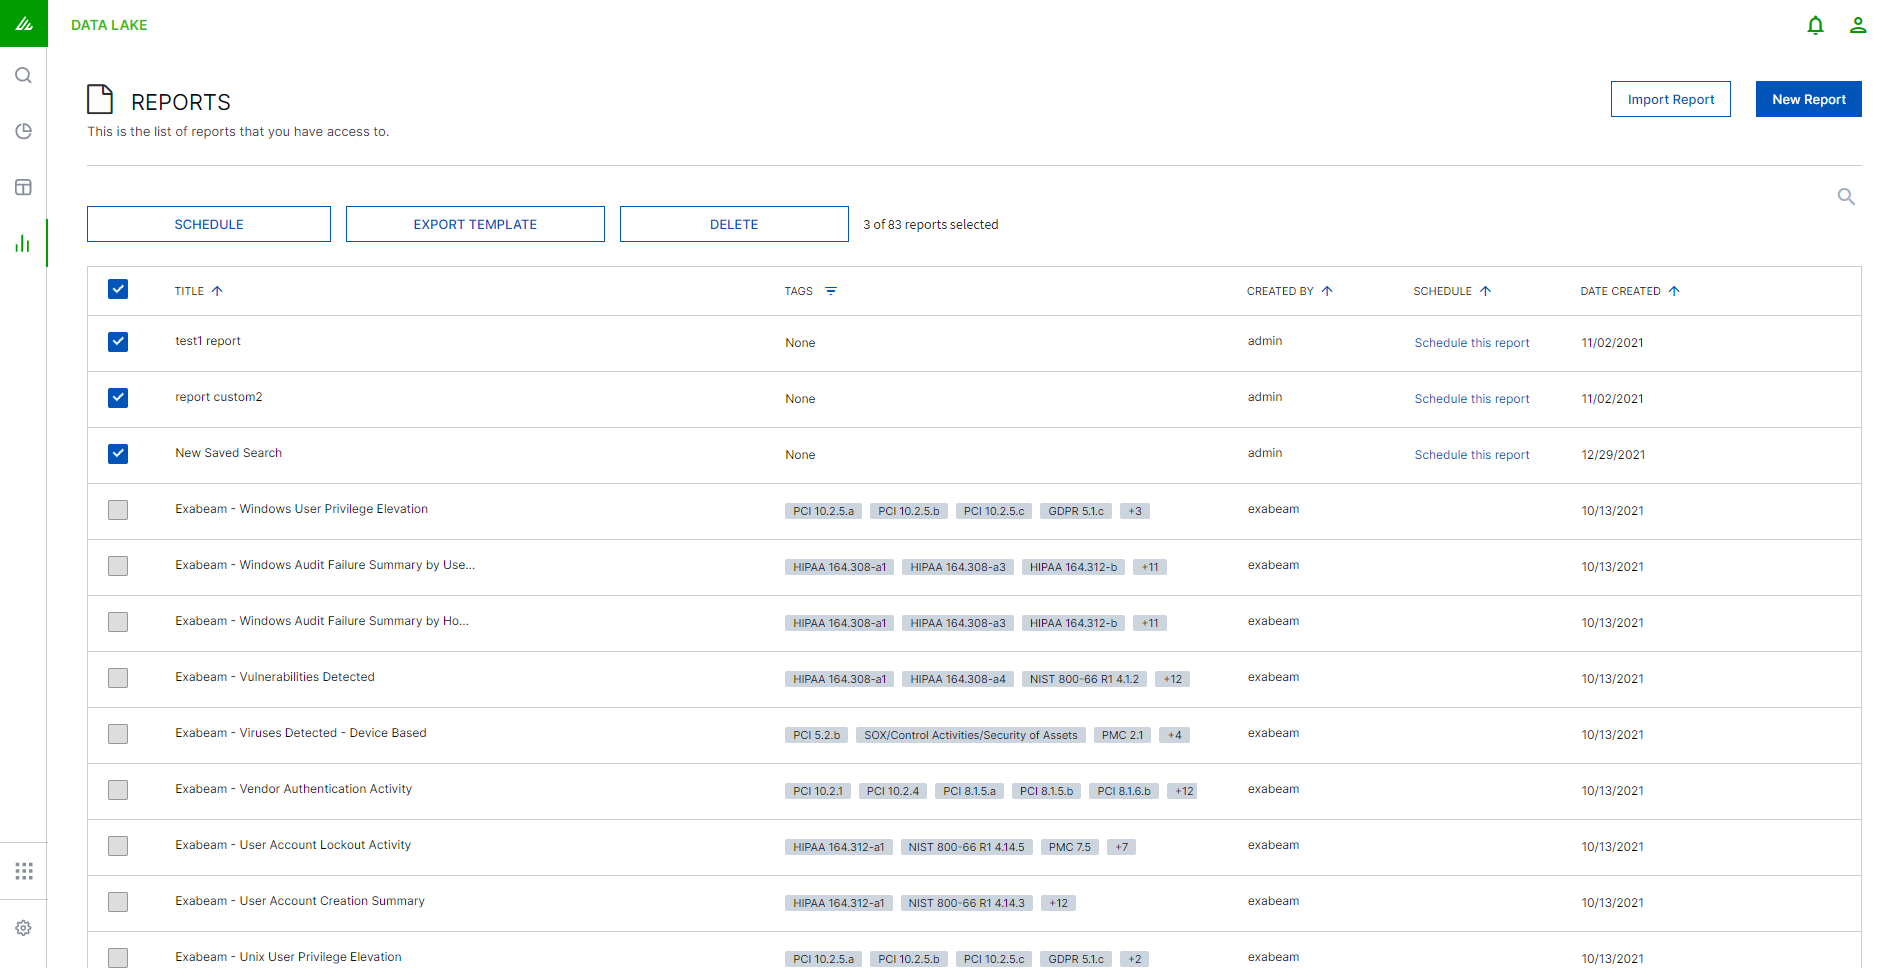Select the bar chart reports sidebar icon
Viewport: 1898px width, 968px height.
[x=23, y=243]
